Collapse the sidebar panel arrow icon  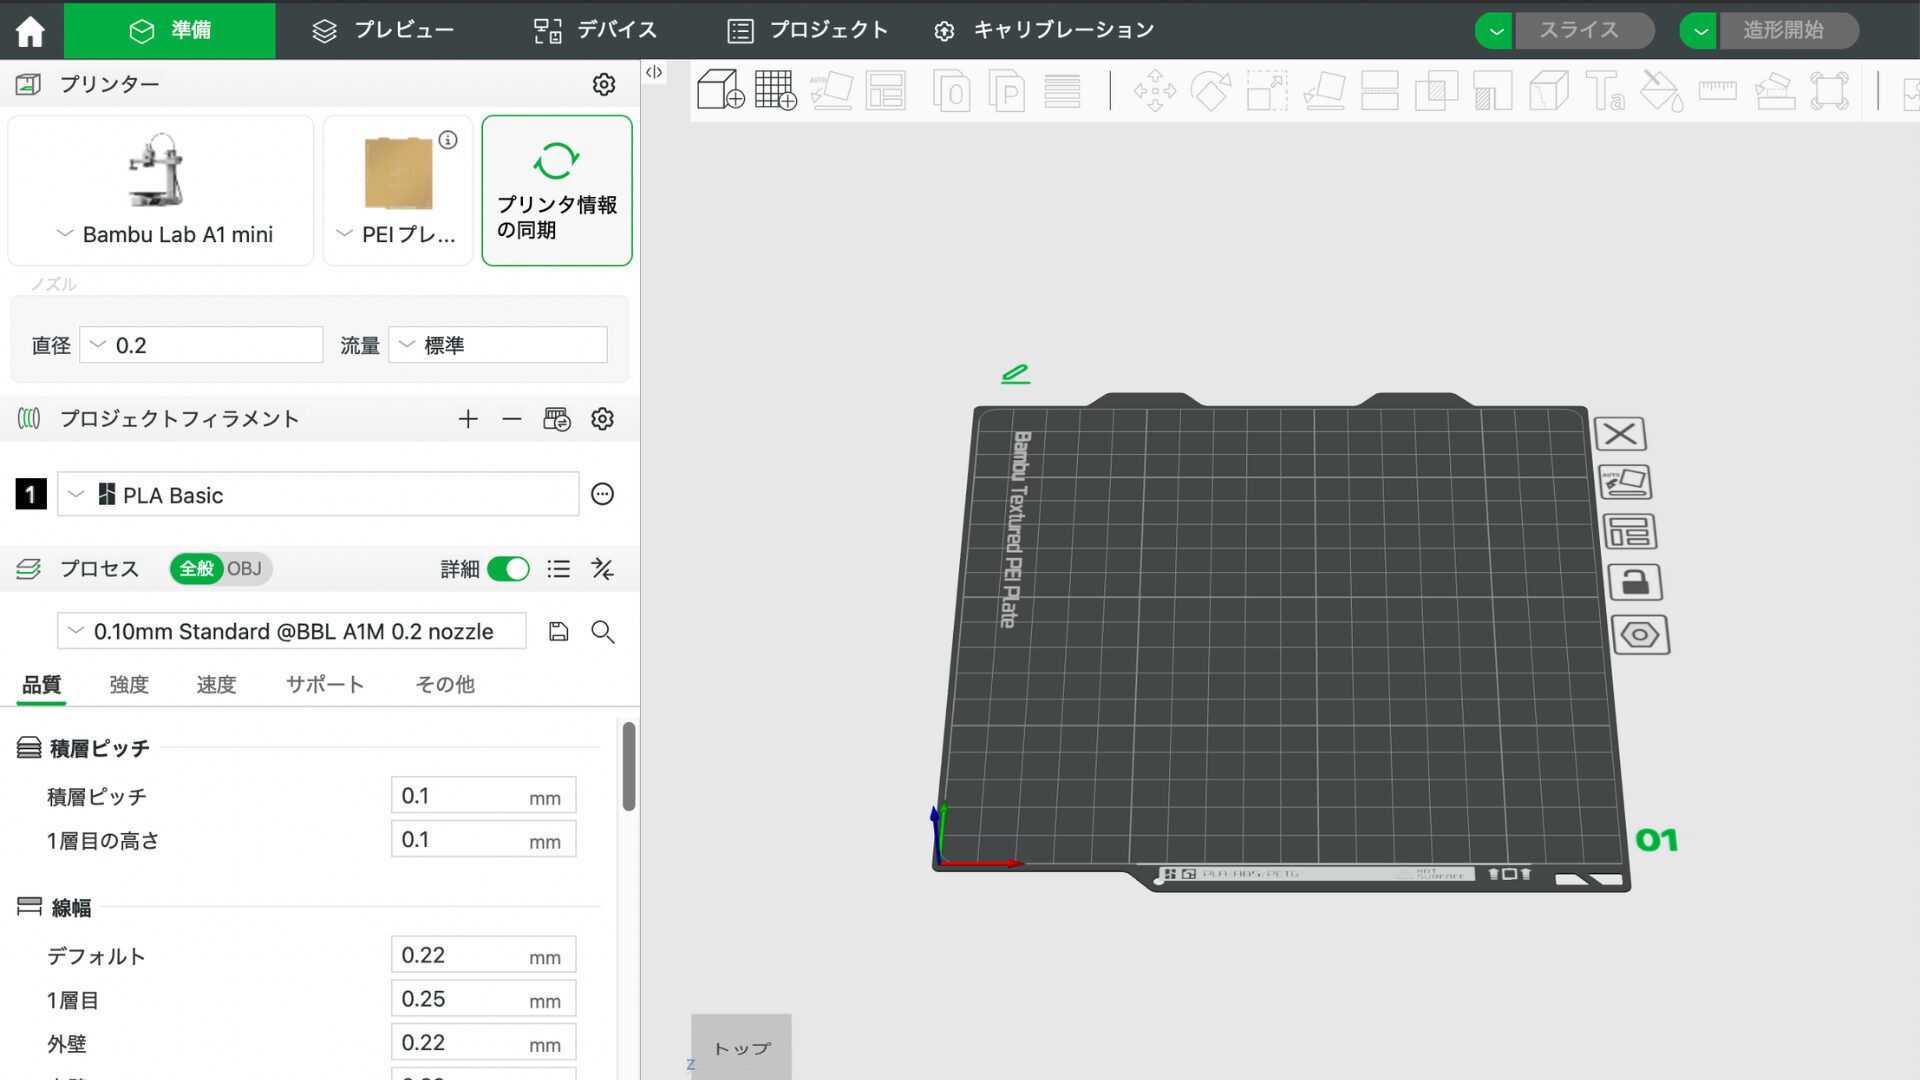coord(654,72)
